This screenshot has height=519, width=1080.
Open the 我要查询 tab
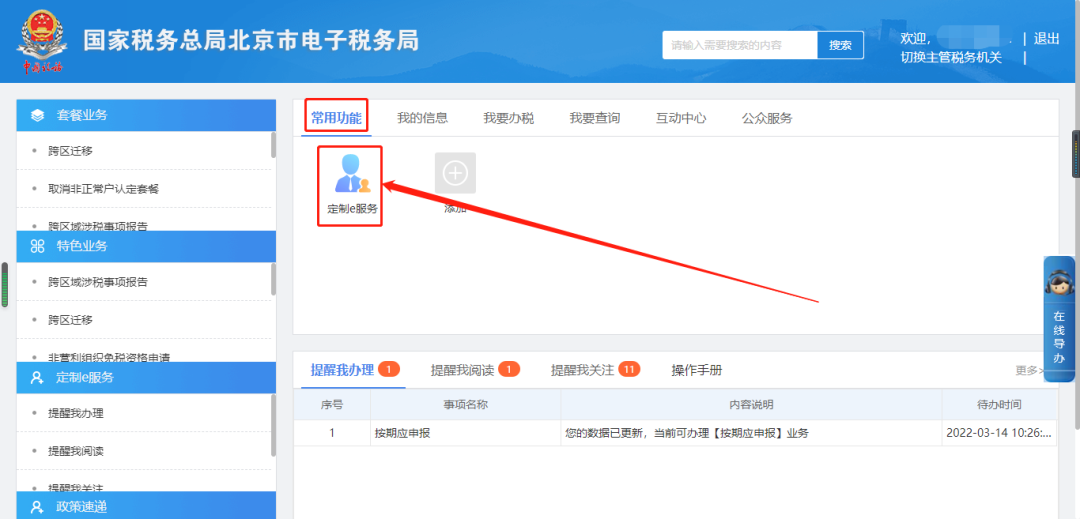(594, 118)
